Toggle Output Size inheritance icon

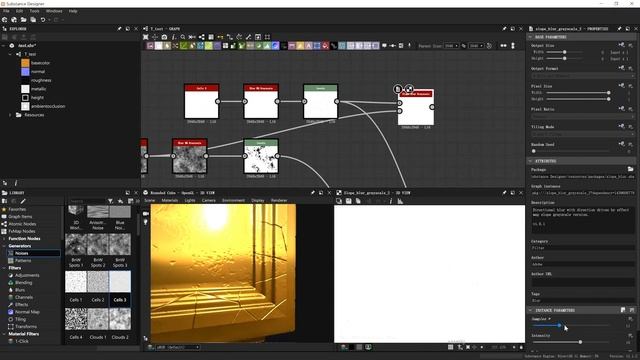621,44
